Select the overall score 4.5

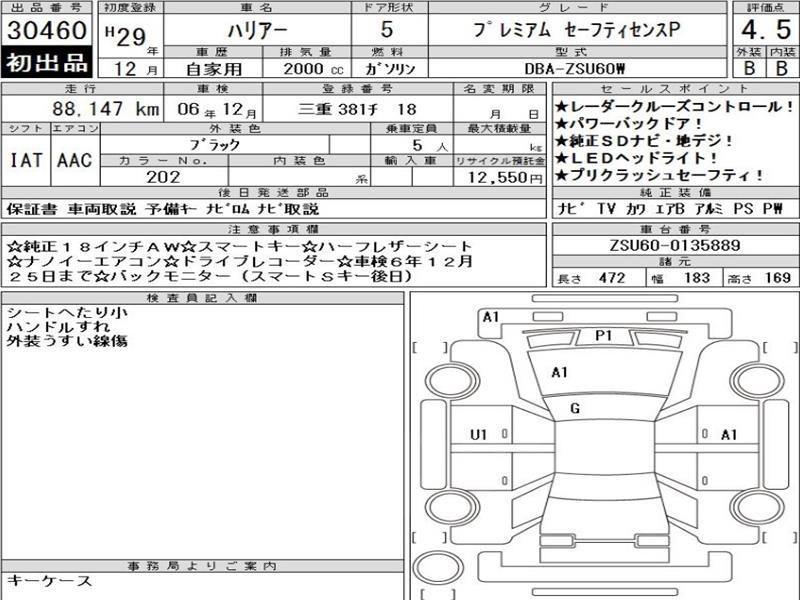click(766, 30)
